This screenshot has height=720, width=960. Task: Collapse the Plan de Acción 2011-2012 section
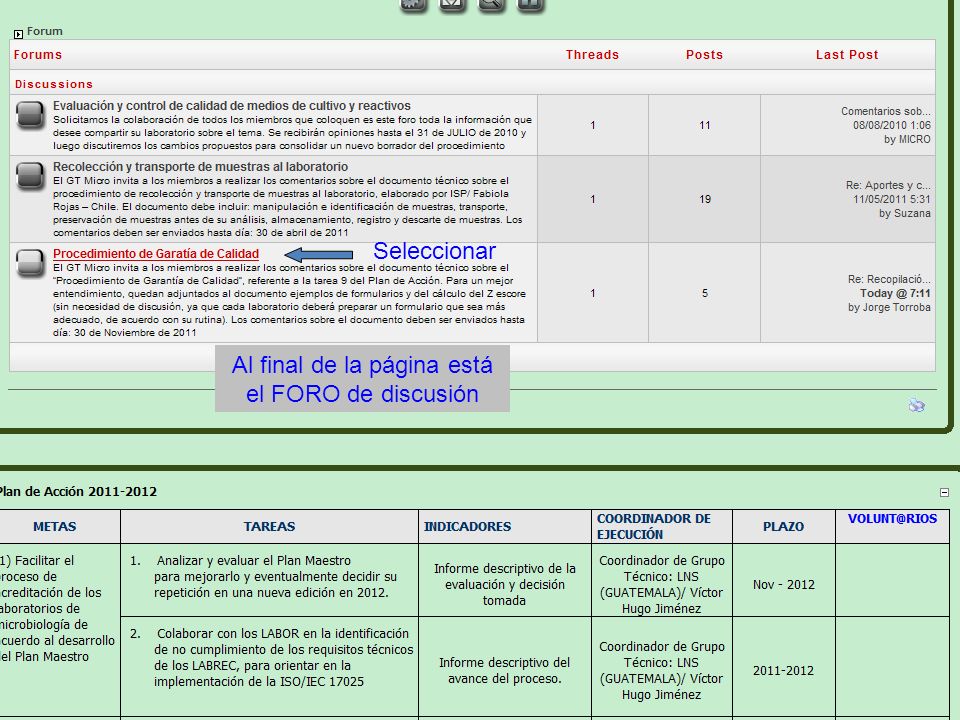pyautogui.click(x=944, y=492)
